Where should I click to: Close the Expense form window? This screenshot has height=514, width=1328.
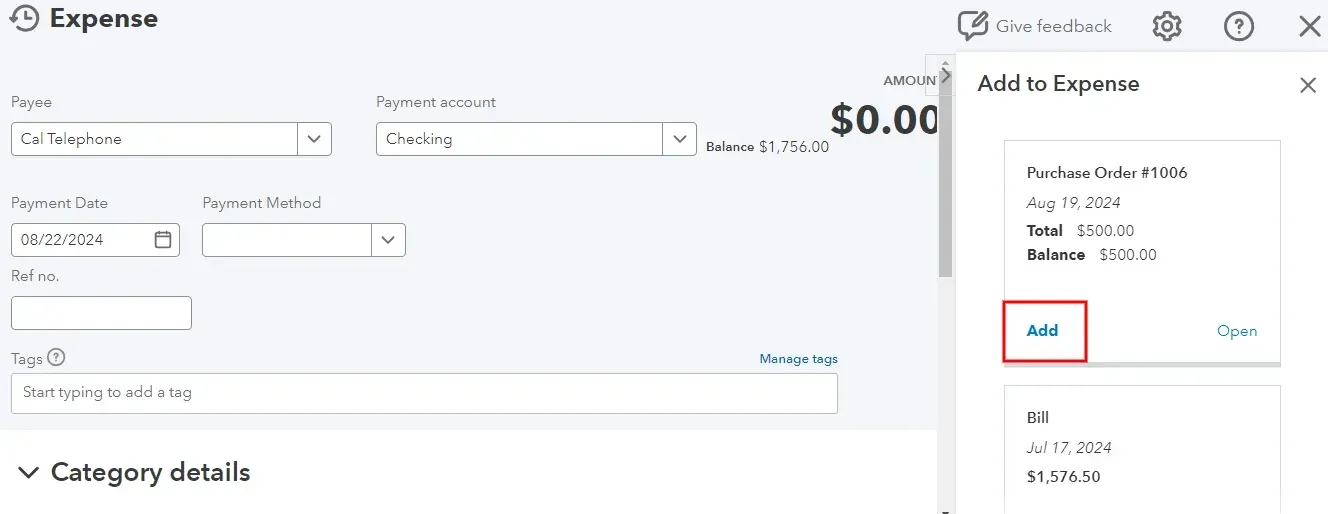click(x=1310, y=26)
